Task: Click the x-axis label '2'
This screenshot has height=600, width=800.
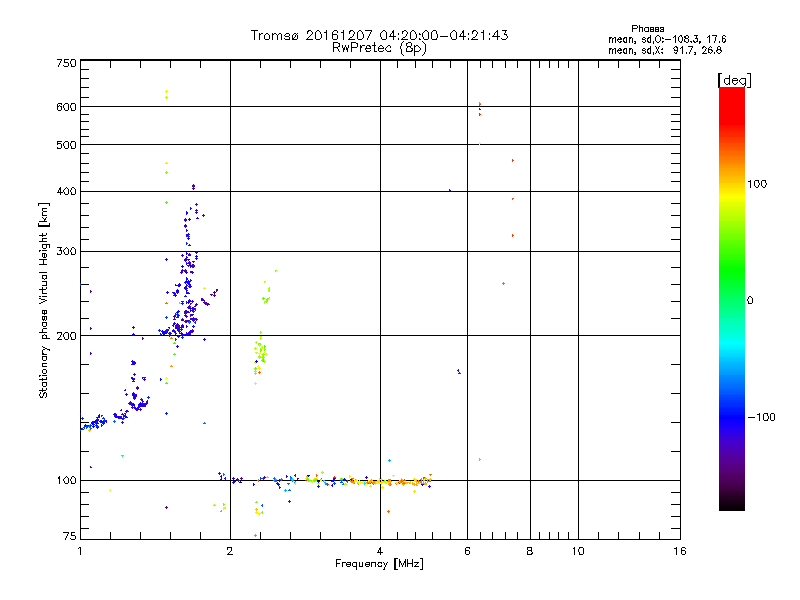Action: pos(230,551)
